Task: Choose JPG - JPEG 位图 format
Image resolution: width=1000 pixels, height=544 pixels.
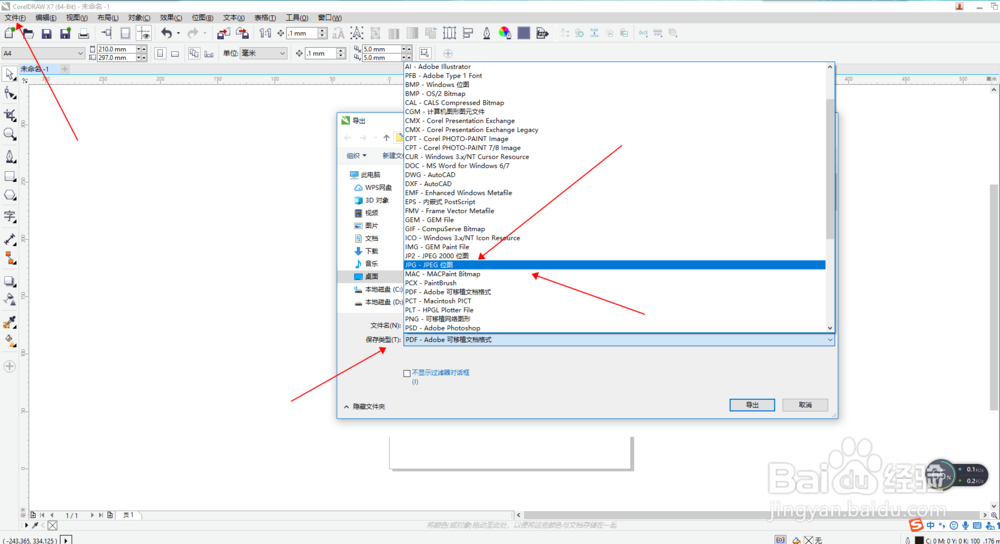Action: [x=615, y=265]
